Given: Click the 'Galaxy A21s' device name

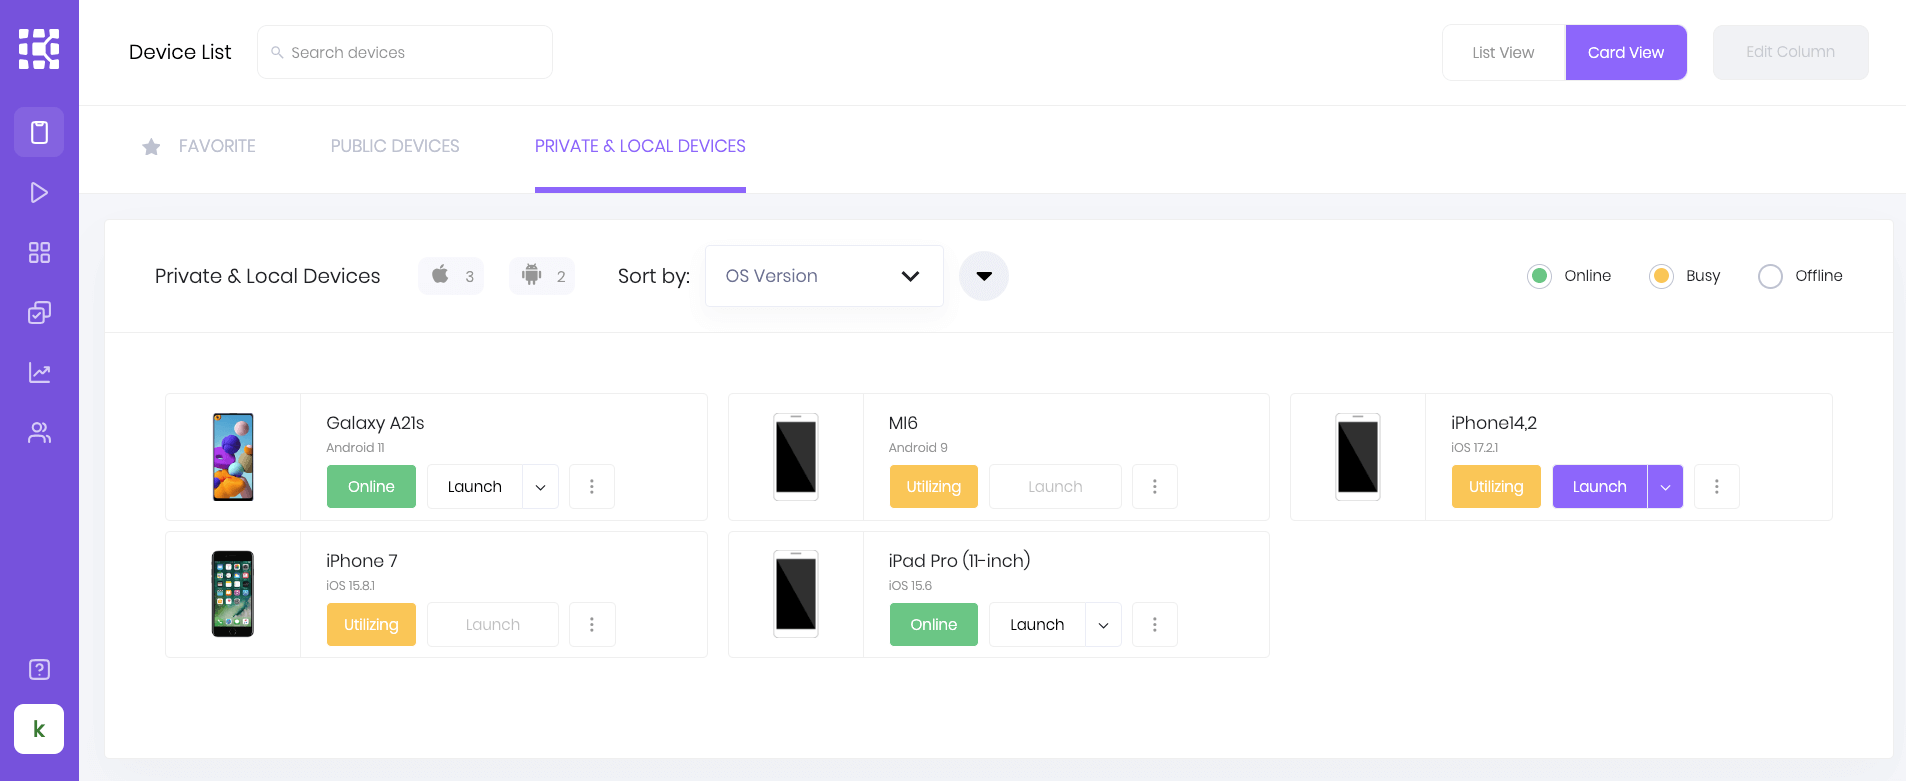Looking at the screenshot, I should 375,423.
